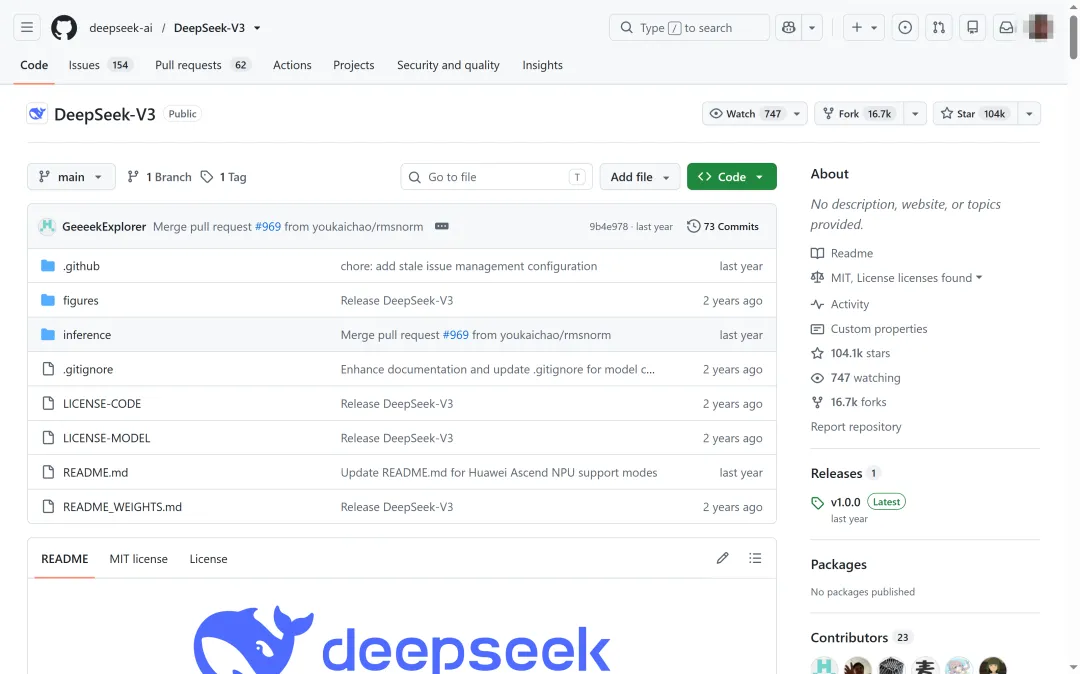Select the License tab above README
This screenshot has height=674, width=1080.
point(208,558)
